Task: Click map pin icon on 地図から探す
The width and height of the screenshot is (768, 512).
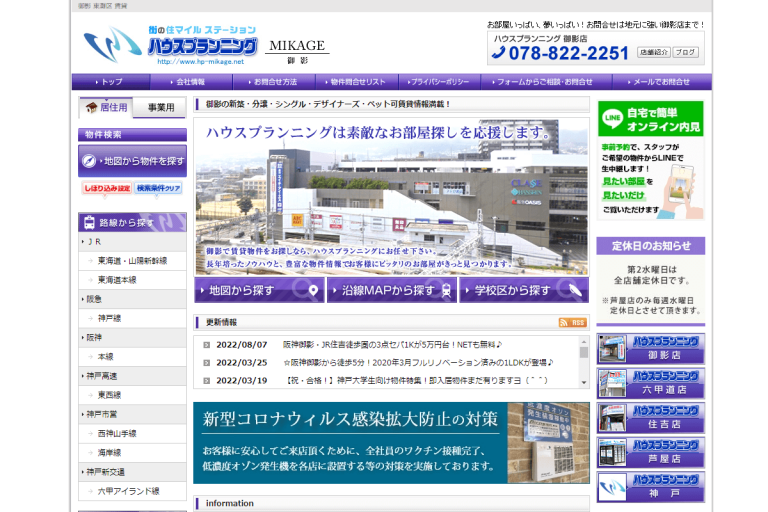Action: pos(313,291)
